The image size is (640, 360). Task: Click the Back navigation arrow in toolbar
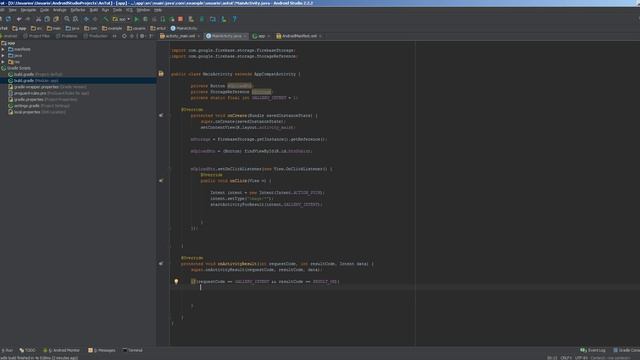[x=86, y=19]
